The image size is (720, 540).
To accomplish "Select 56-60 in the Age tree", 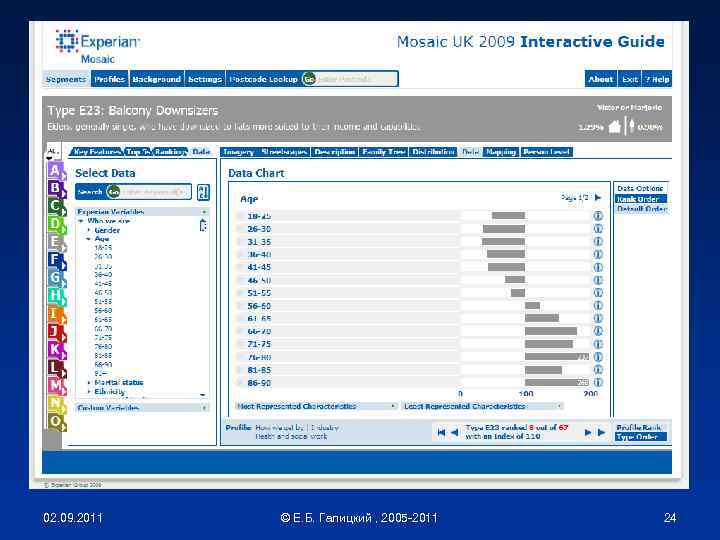I will (103, 310).
